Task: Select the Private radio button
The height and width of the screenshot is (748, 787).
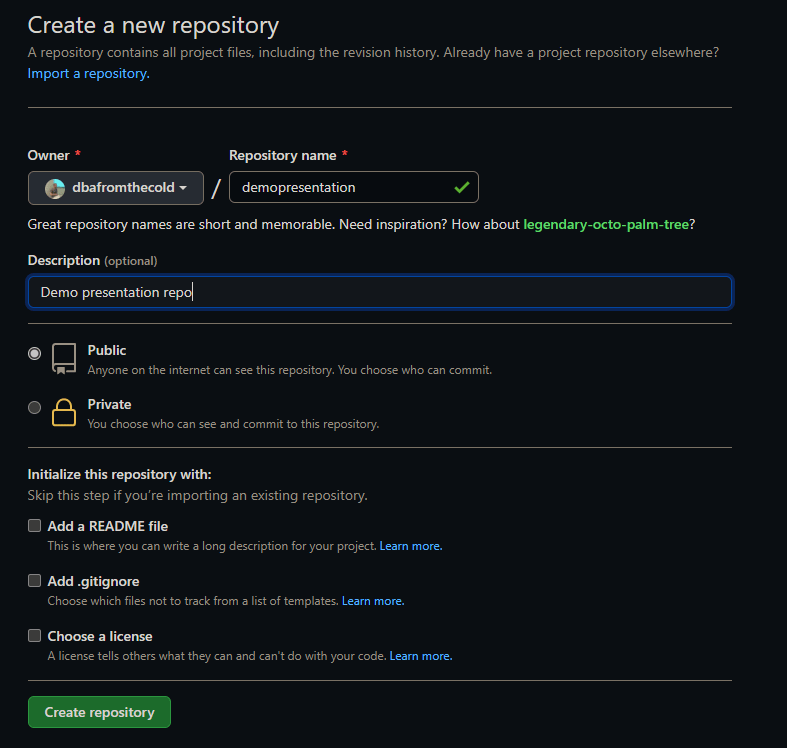Action: click(35, 407)
